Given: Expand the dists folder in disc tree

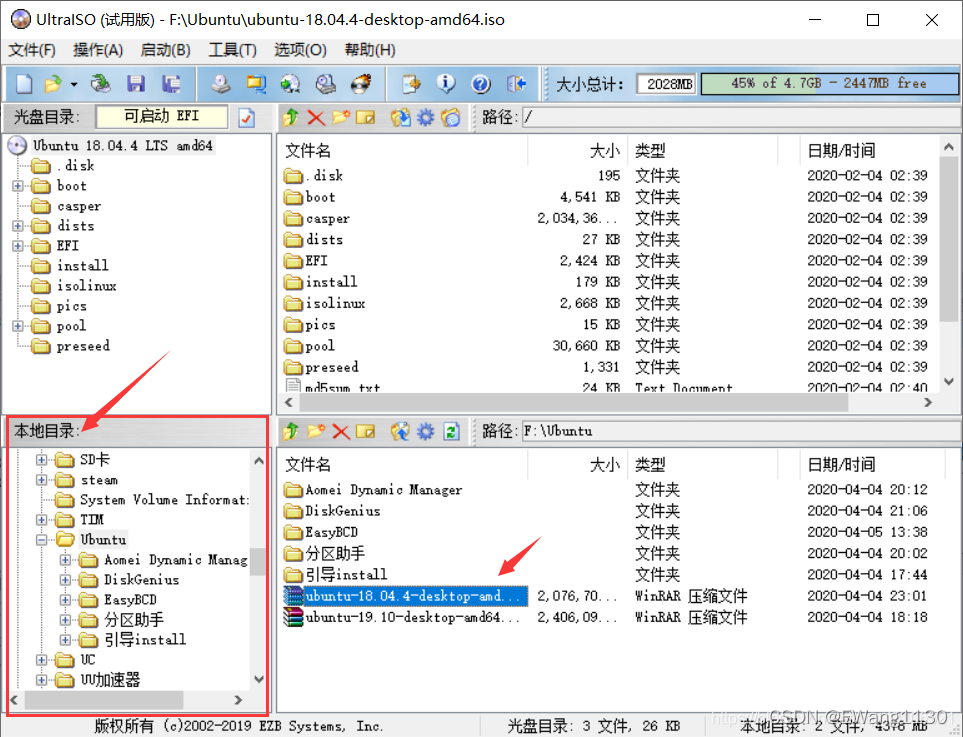Looking at the screenshot, I should coord(18,226).
